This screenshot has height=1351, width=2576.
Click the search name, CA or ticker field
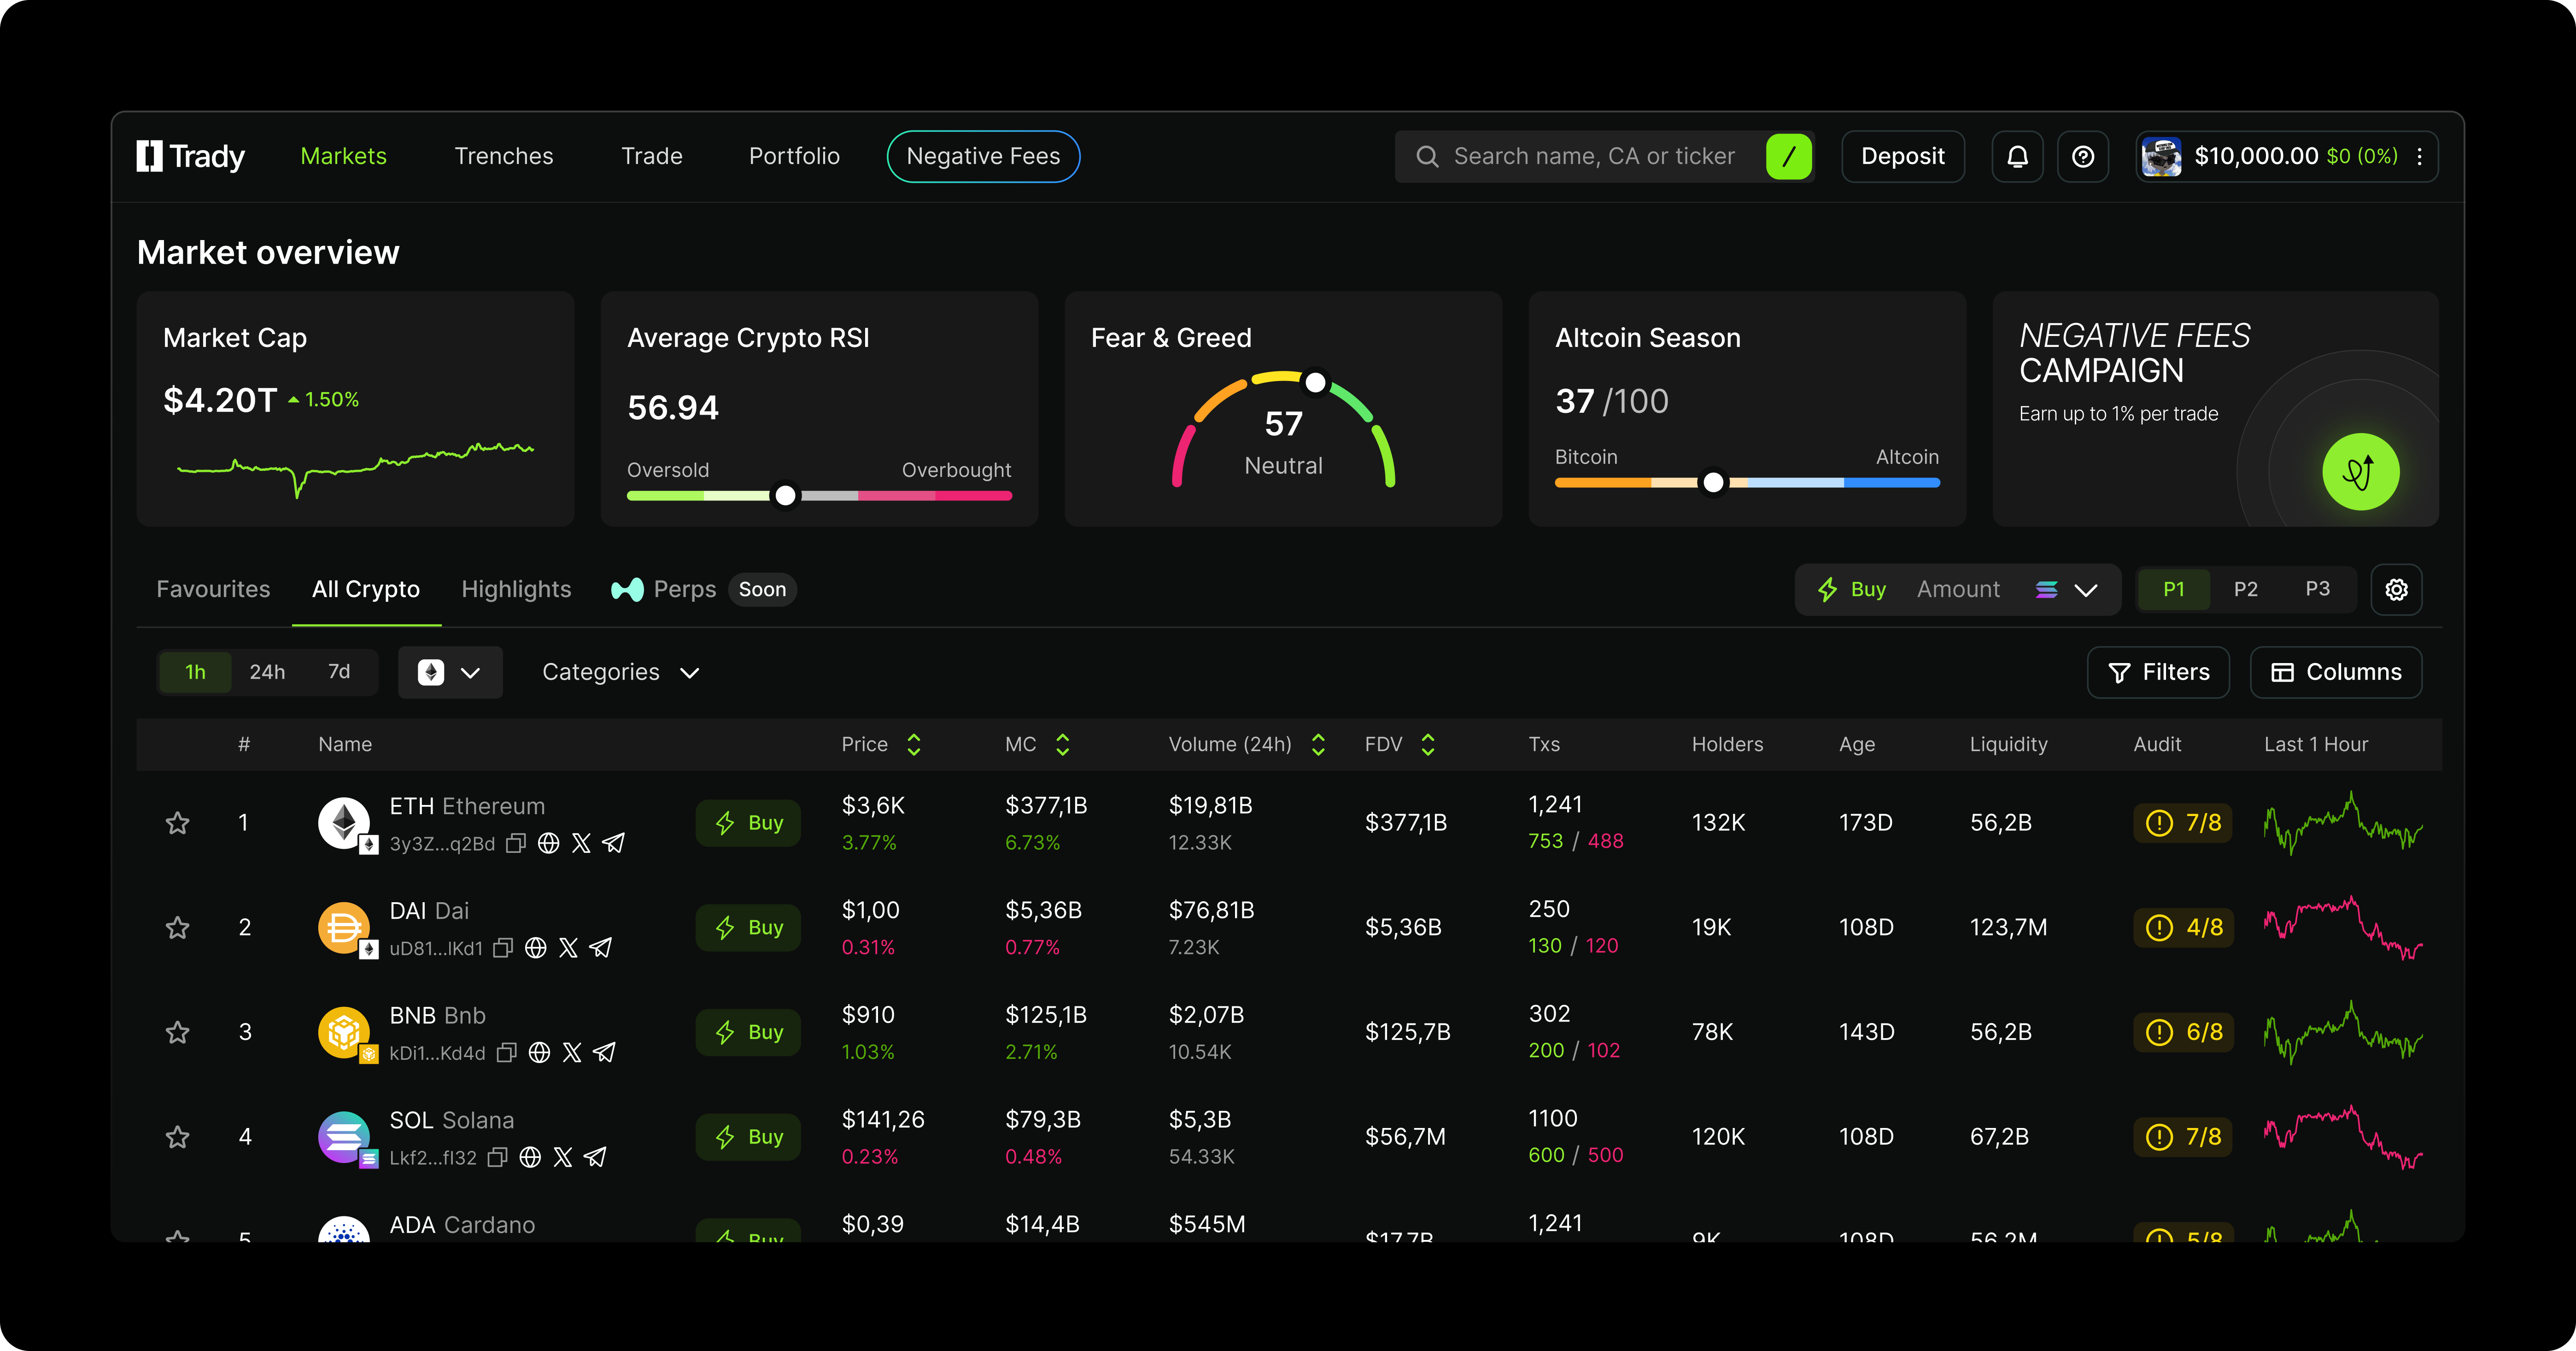[x=1600, y=156]
